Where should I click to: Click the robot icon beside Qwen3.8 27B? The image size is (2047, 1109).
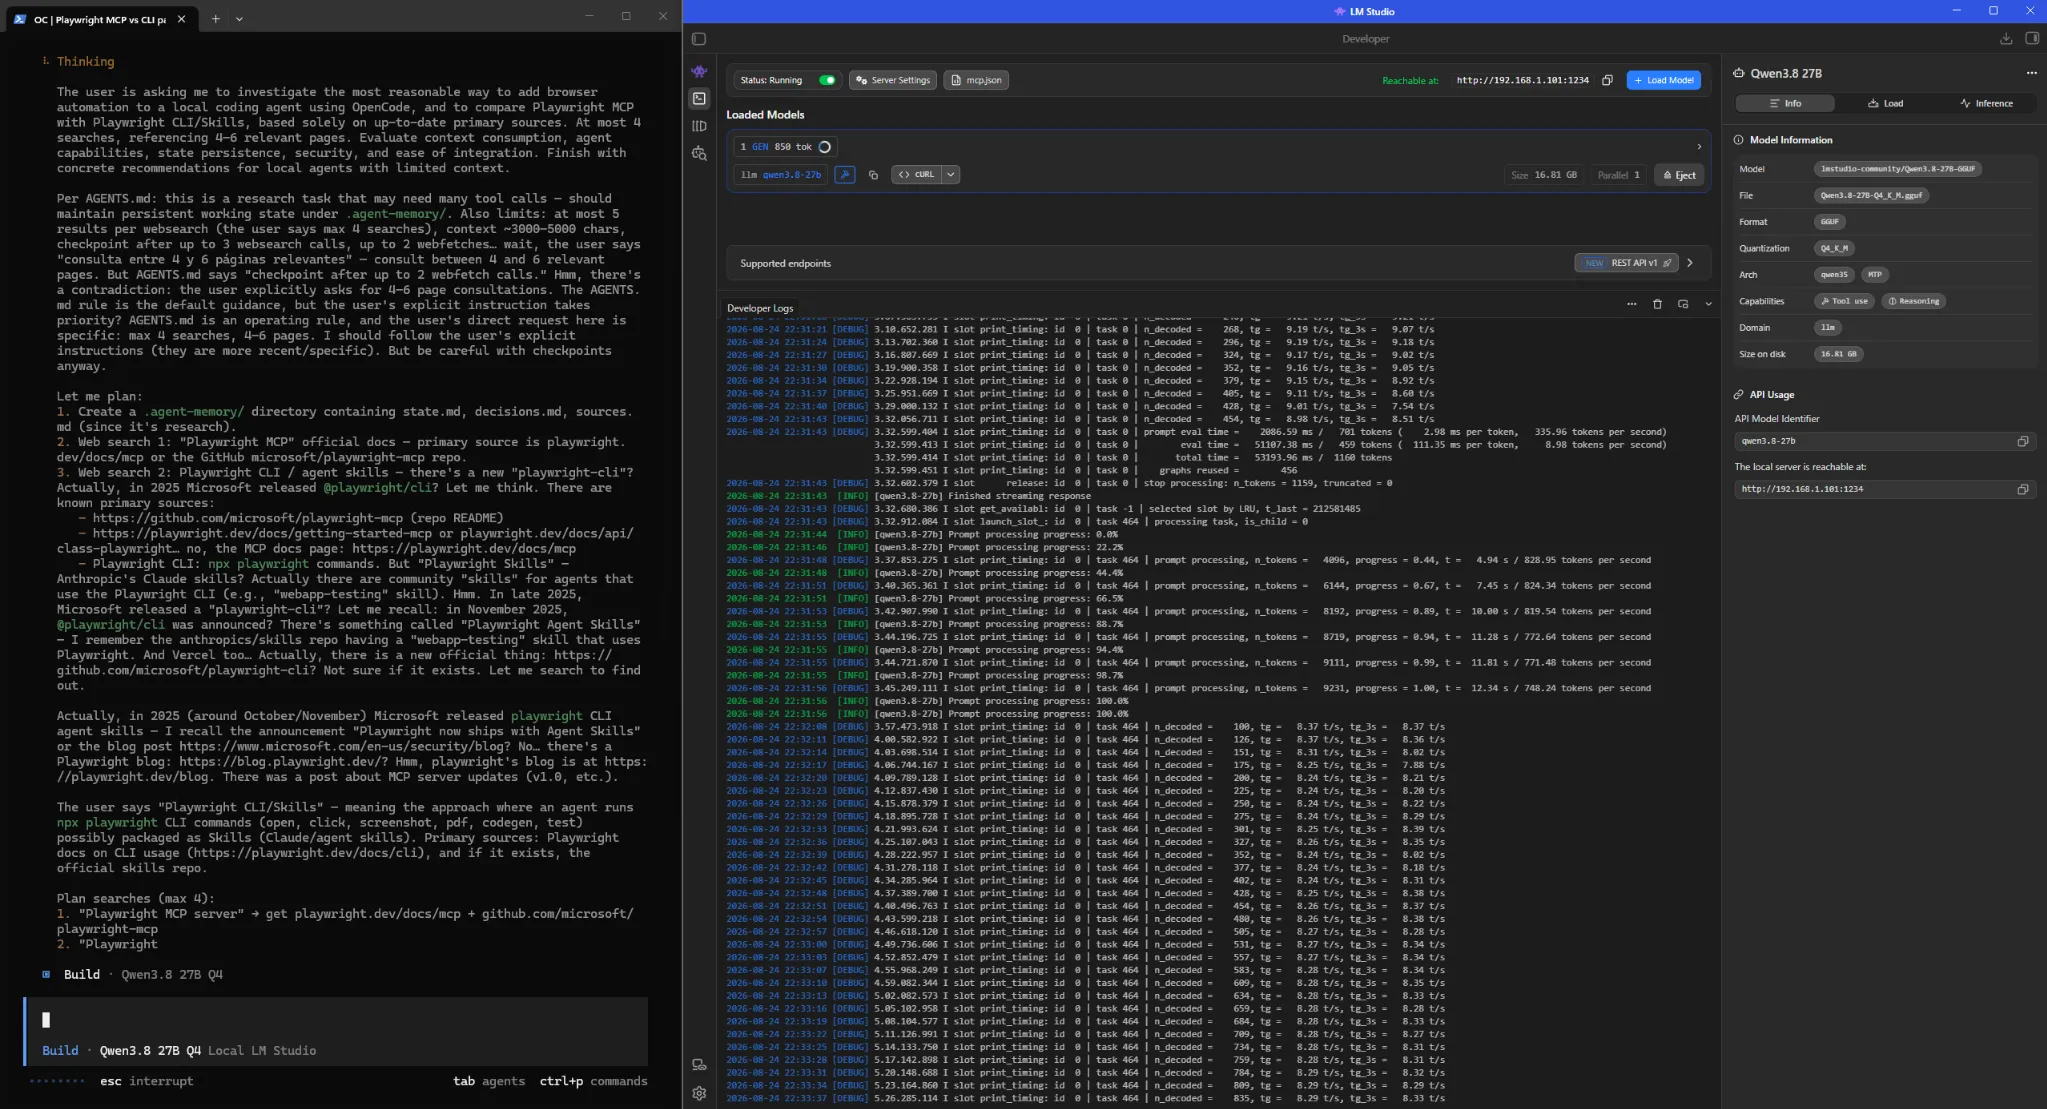point(1739,73)
